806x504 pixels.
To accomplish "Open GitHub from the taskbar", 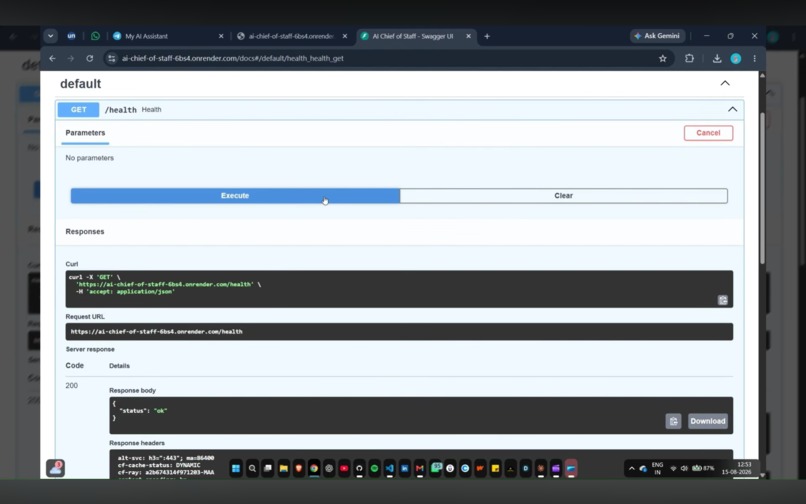I will click(359, 469).
